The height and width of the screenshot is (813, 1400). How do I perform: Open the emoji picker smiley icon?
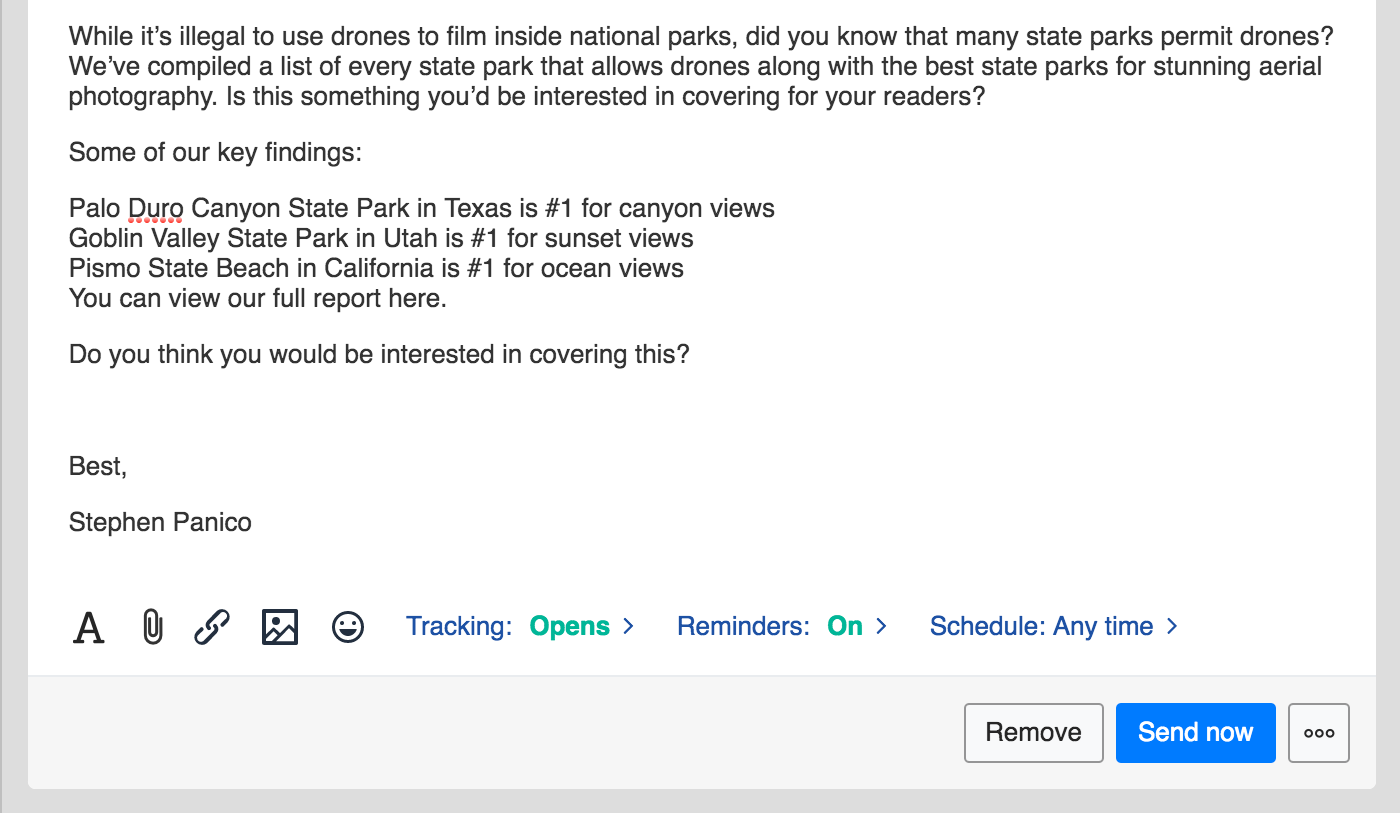coord(348,628)
